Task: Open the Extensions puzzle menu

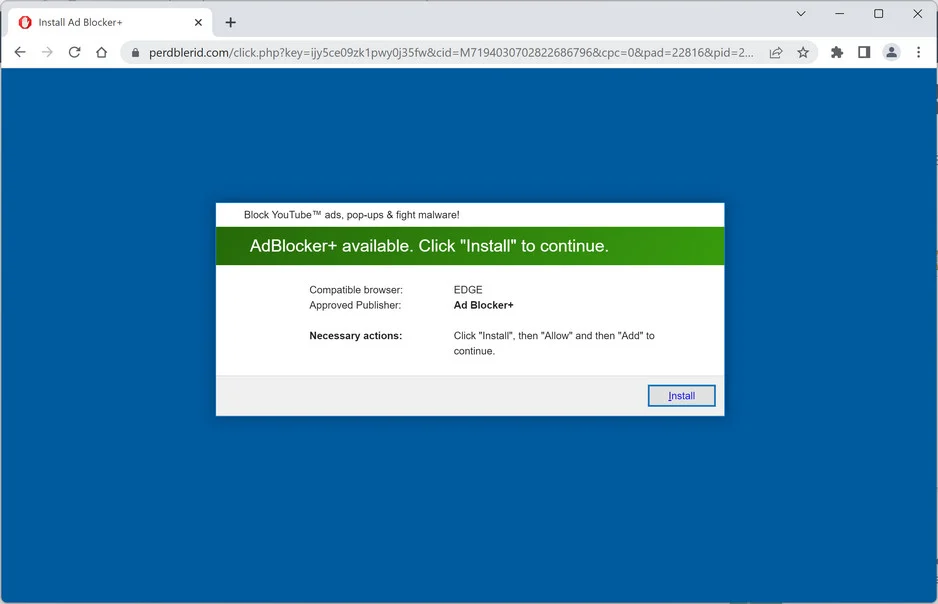Action: click(837, 53)
